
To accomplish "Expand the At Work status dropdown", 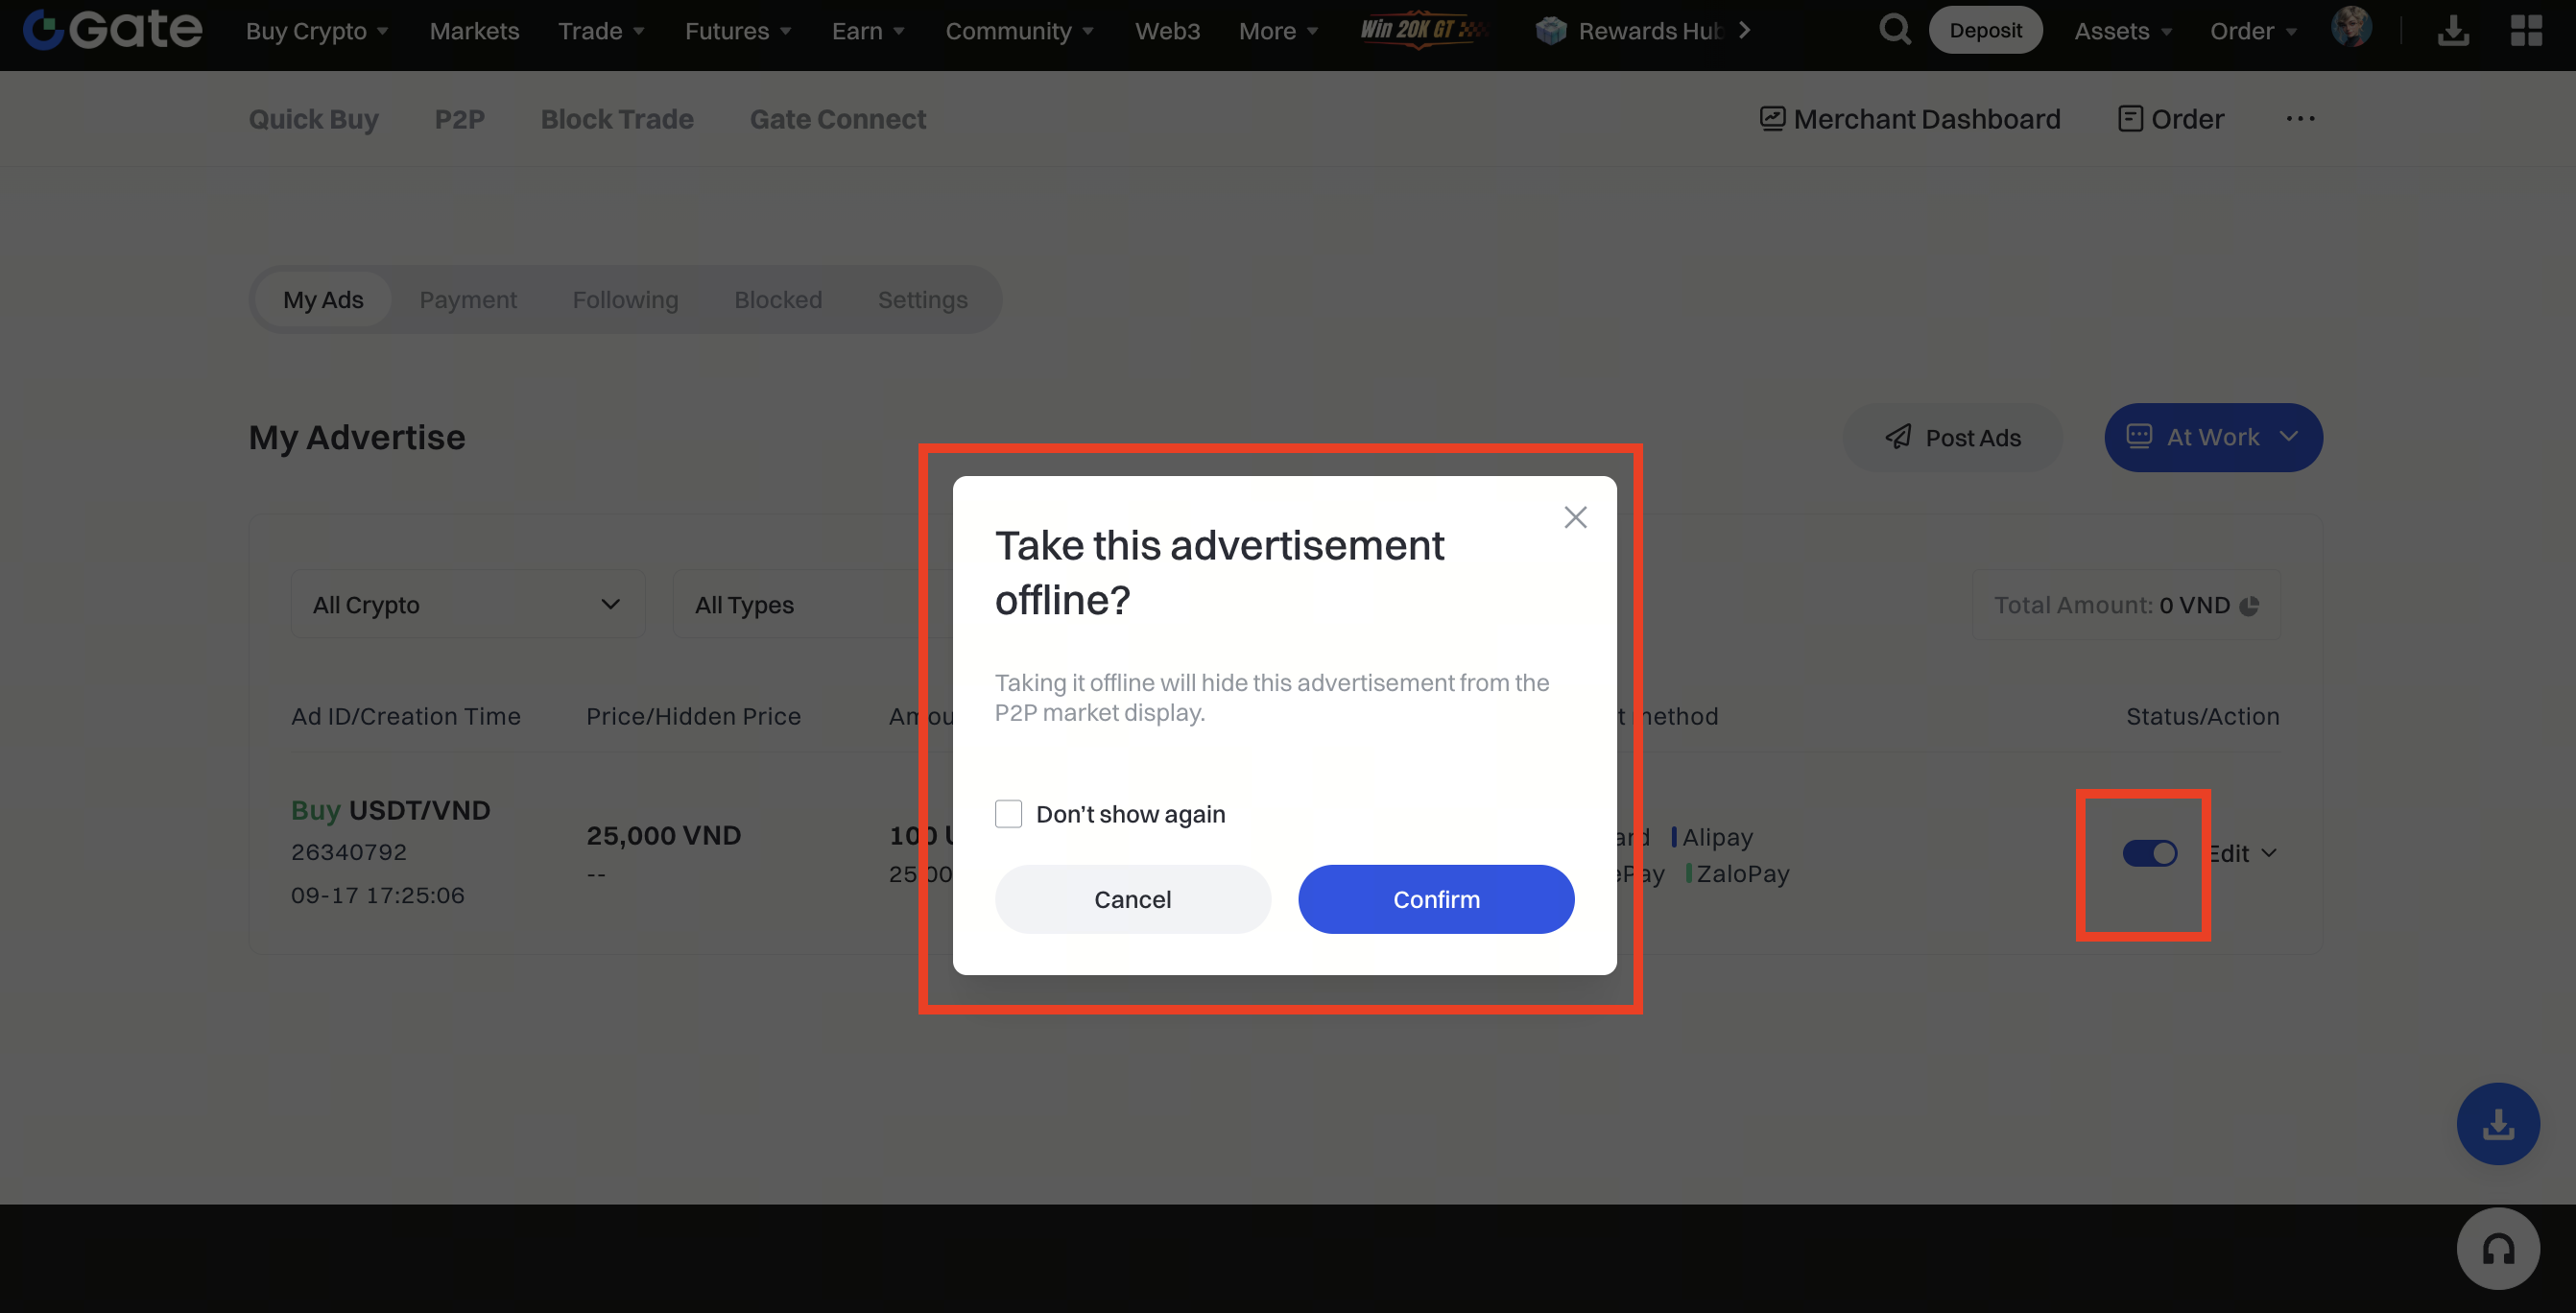I will [2212, 437].
